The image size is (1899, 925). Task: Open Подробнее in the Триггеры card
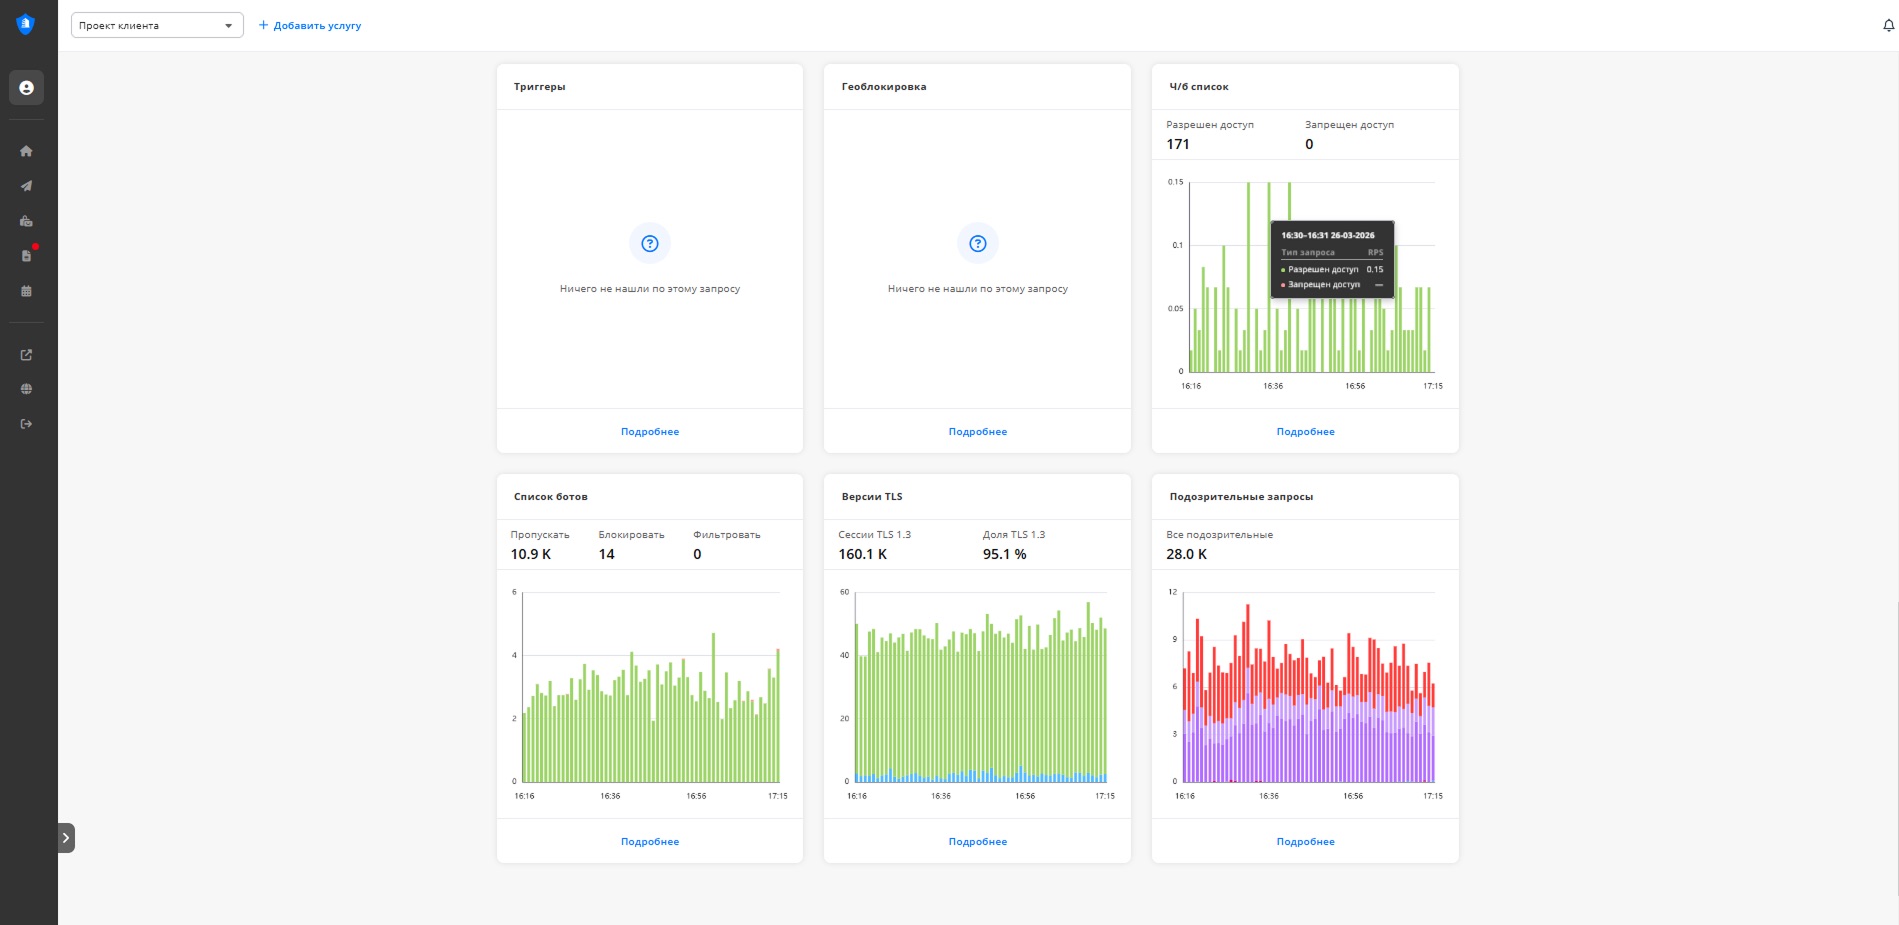coord(650,432)
